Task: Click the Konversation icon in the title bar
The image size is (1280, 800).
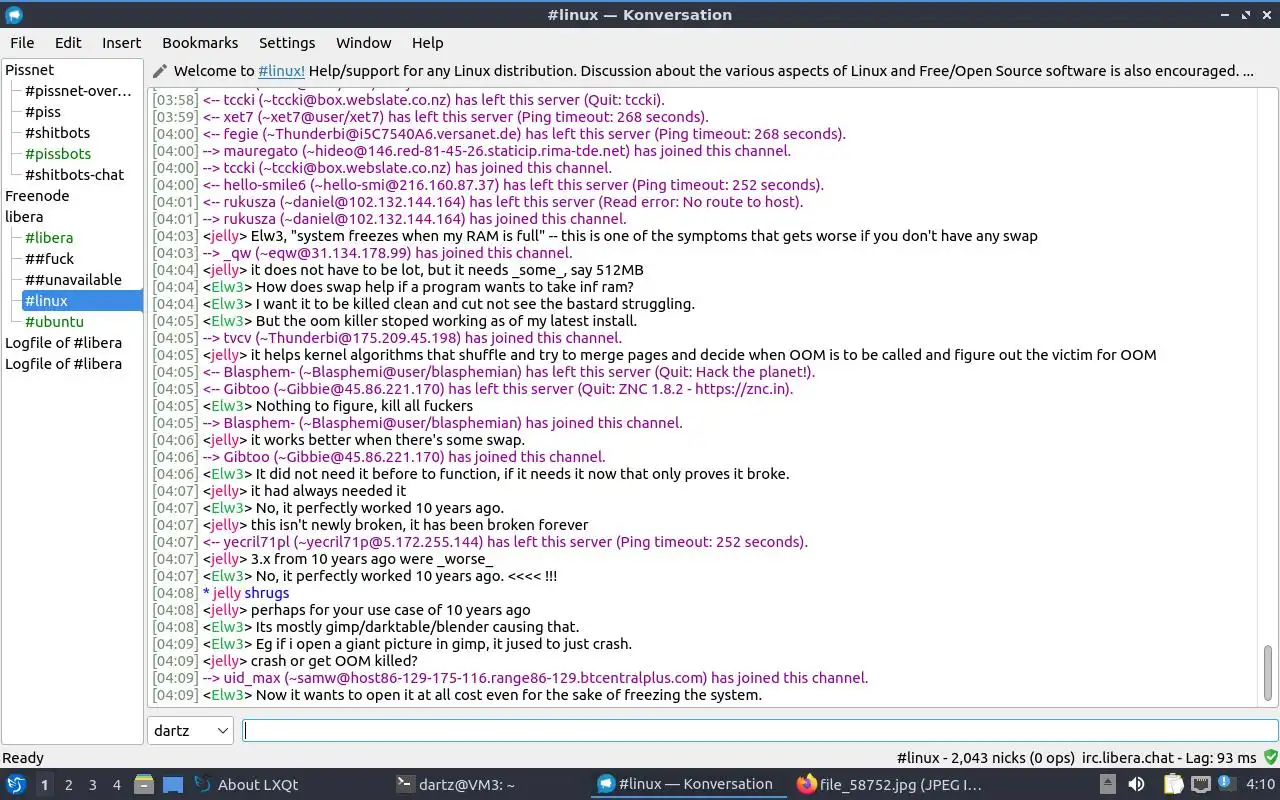Action: 14,14
